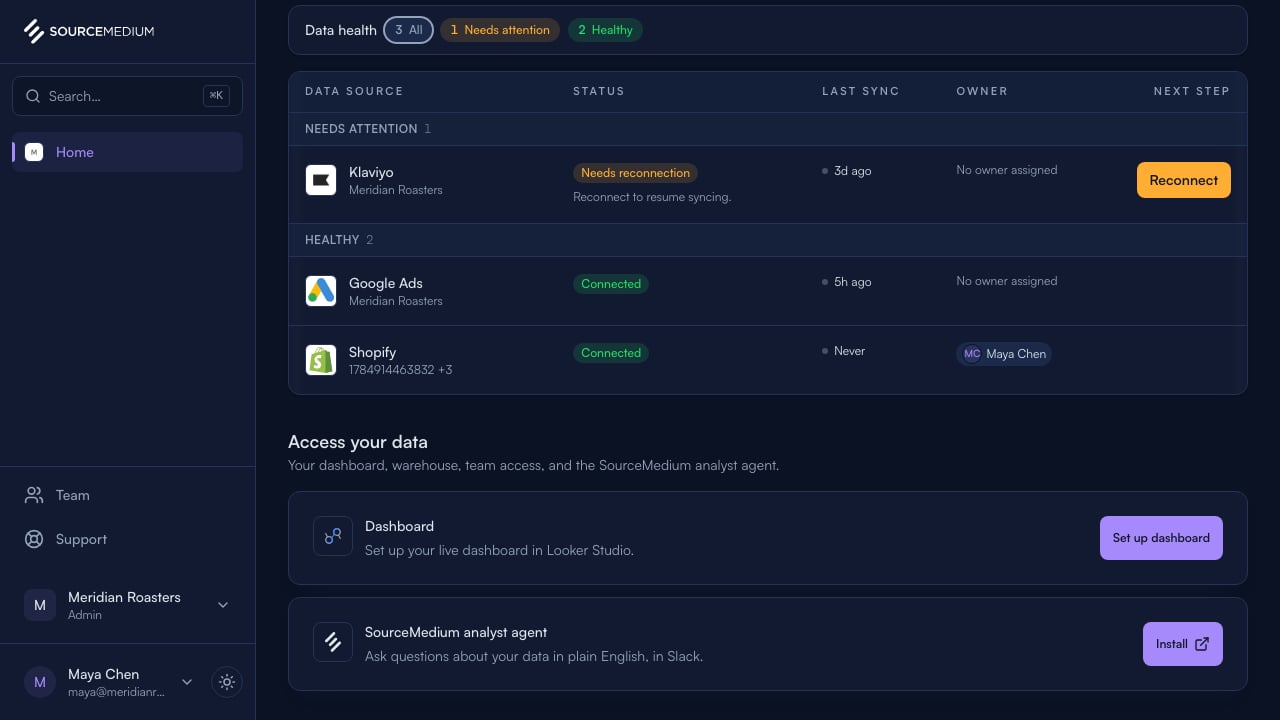Click the Klaviyo logo icon
This screenshot has height=720, width=1280.
coord(321,180)
